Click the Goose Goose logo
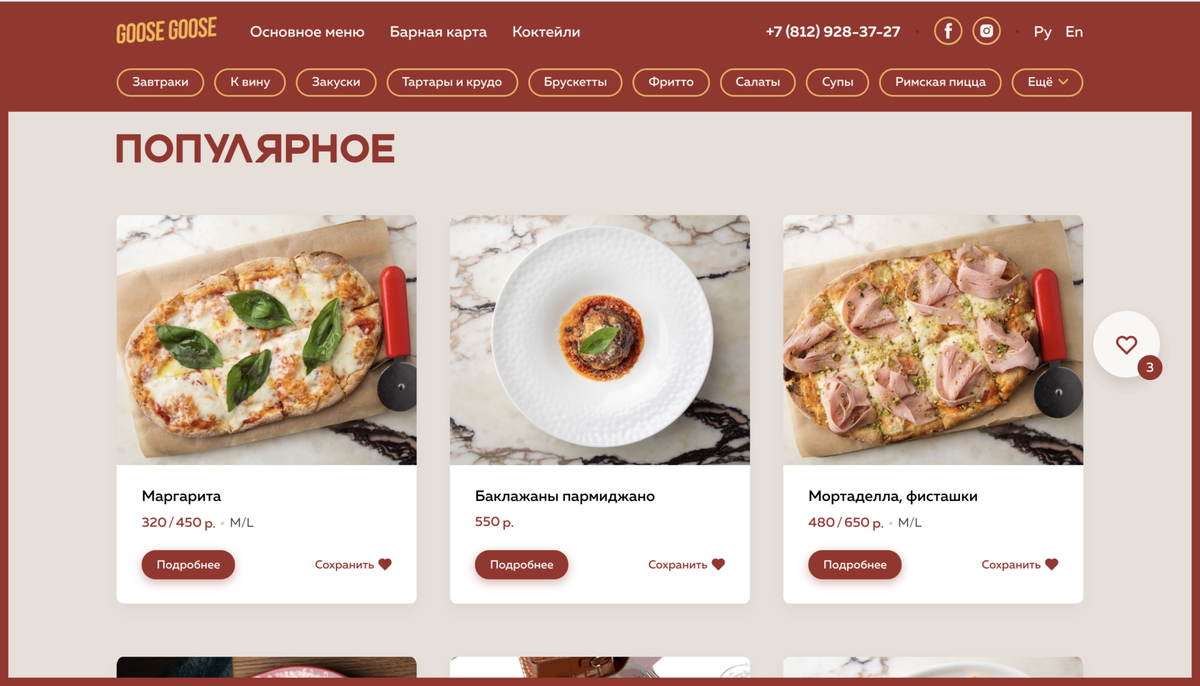 pyautogui.click(x=166, y=31)
